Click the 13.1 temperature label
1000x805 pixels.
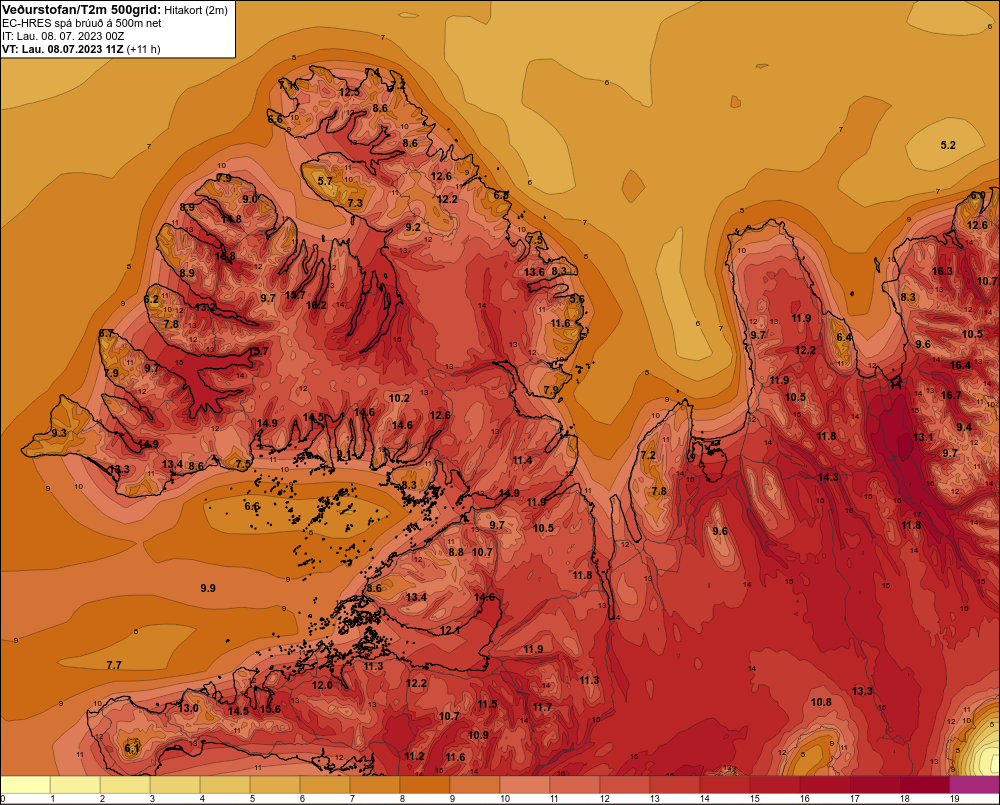[923, 438]
